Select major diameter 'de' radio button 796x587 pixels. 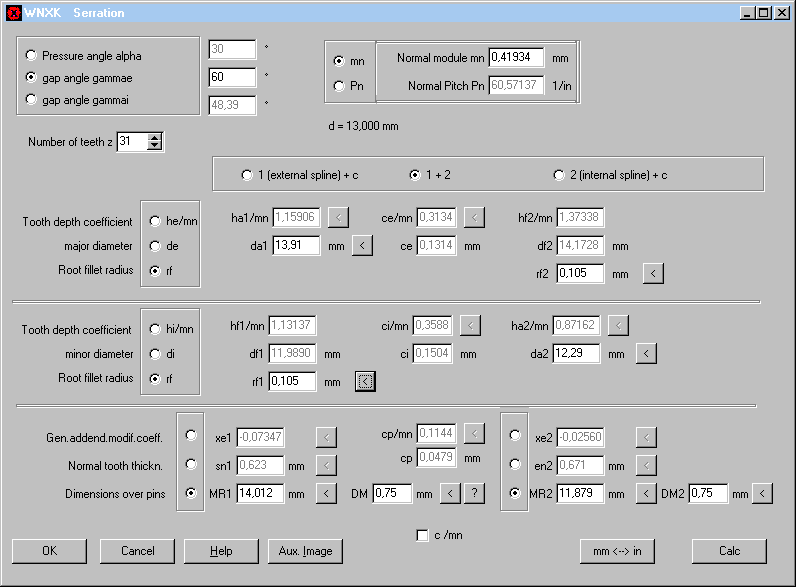click(155, 245)
